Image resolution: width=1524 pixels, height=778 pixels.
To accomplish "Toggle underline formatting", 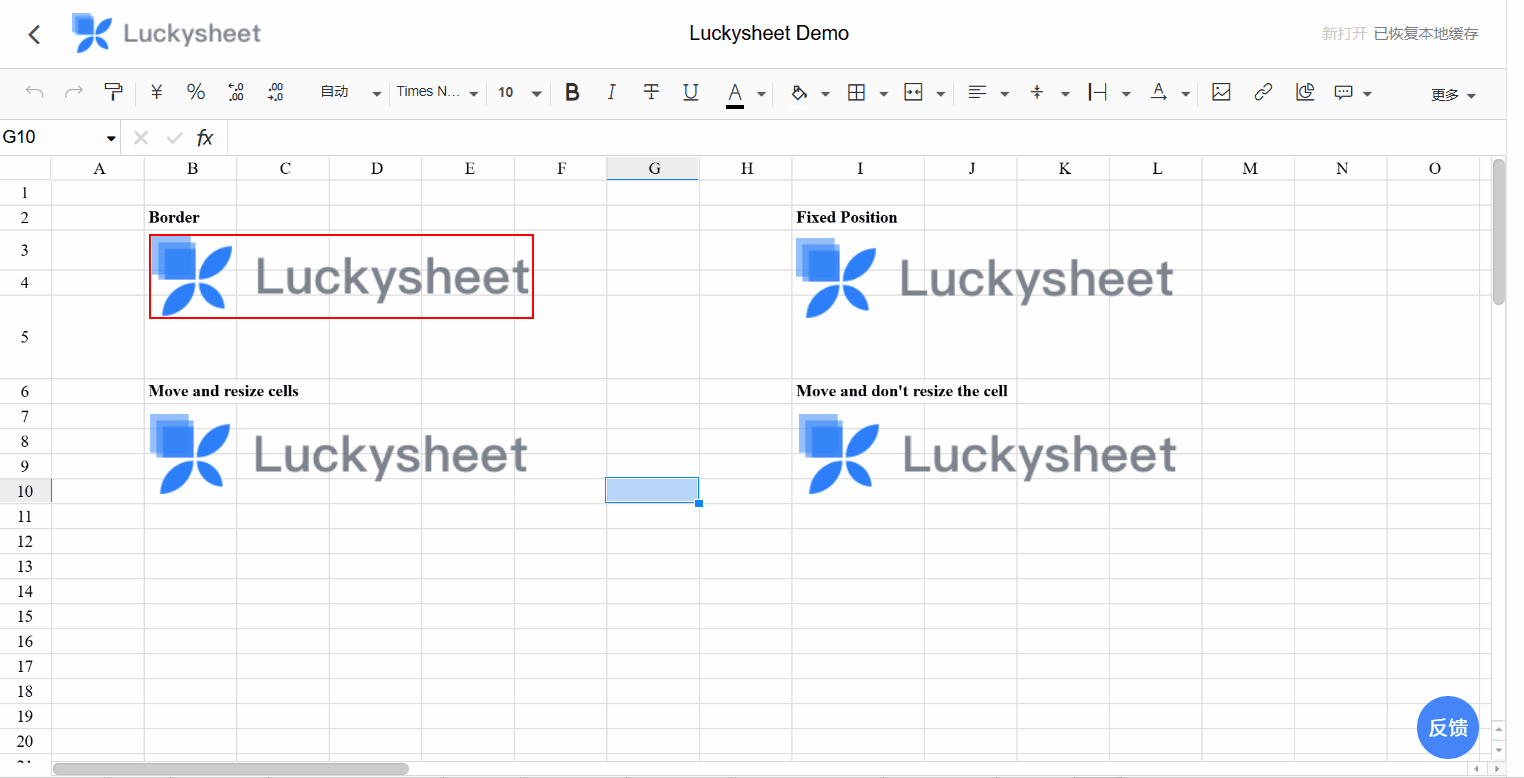I will coord(691,93).
